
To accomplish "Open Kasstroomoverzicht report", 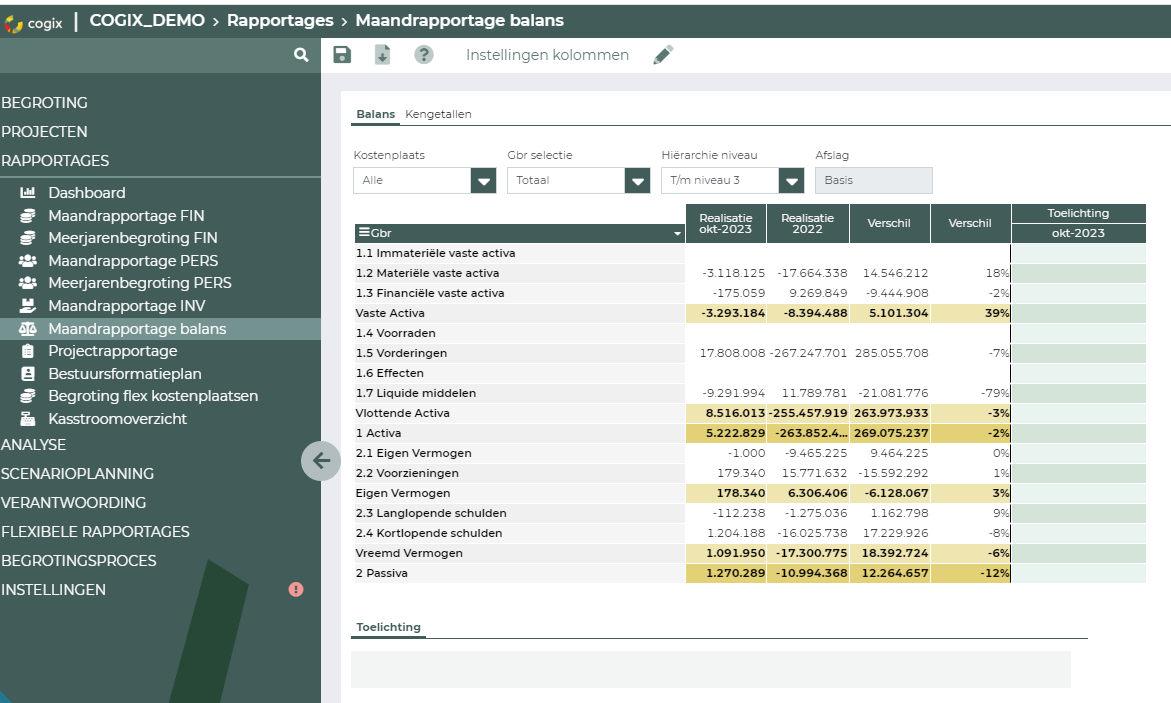I will click(117, 419).
